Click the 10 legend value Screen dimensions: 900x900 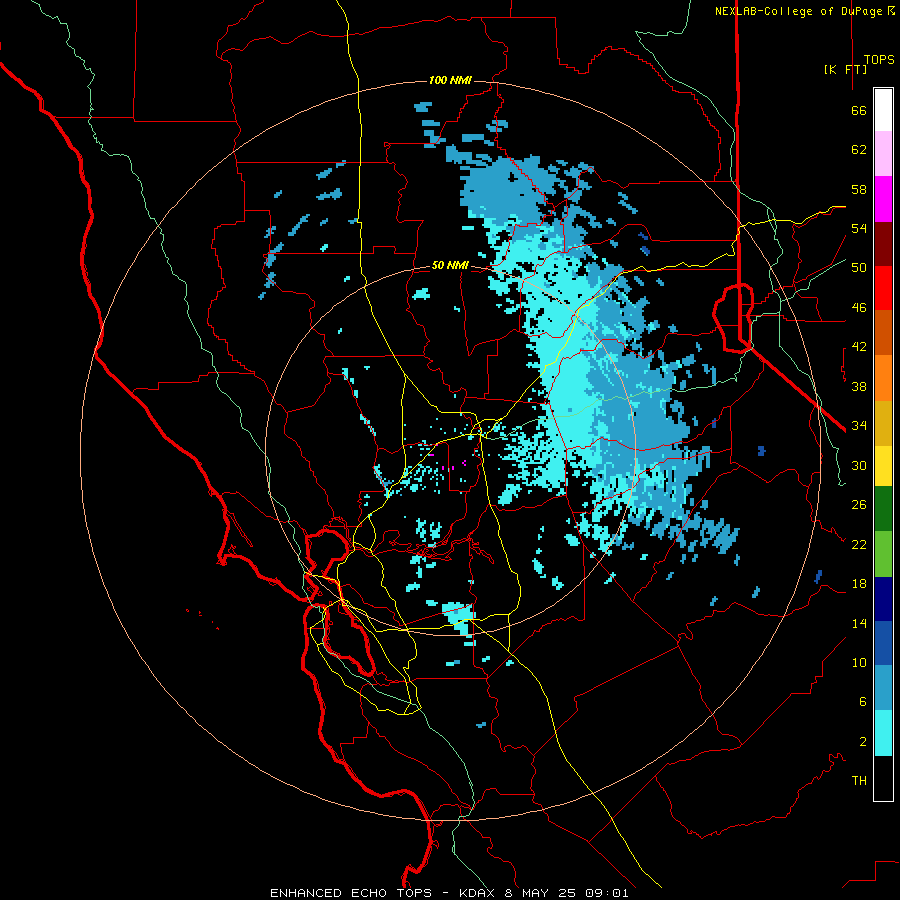point(859,662)
